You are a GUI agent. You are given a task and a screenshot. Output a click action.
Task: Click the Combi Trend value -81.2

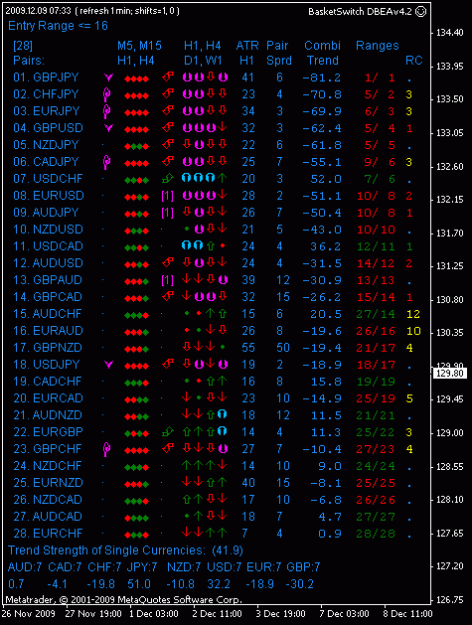[322, 77]
